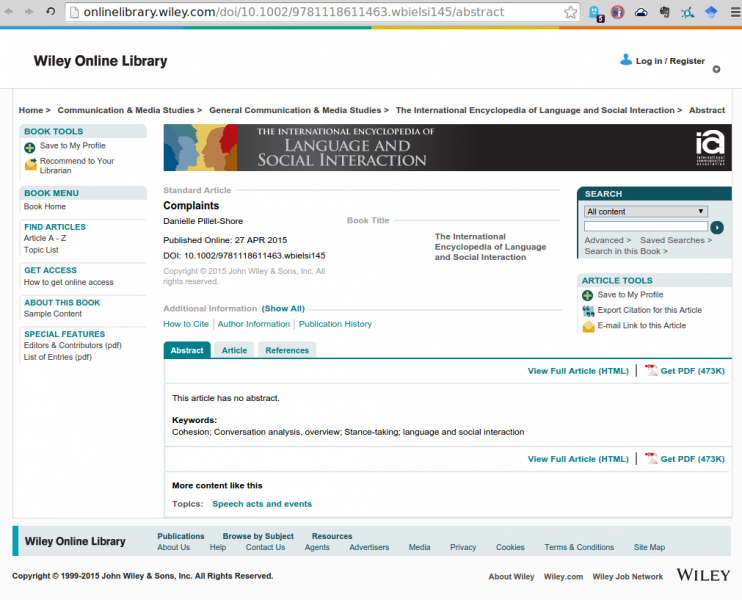Open Browse by Subject footer menu
Image resolution: width=742 pixels, height=600 pixels.
tap(258, 536)
